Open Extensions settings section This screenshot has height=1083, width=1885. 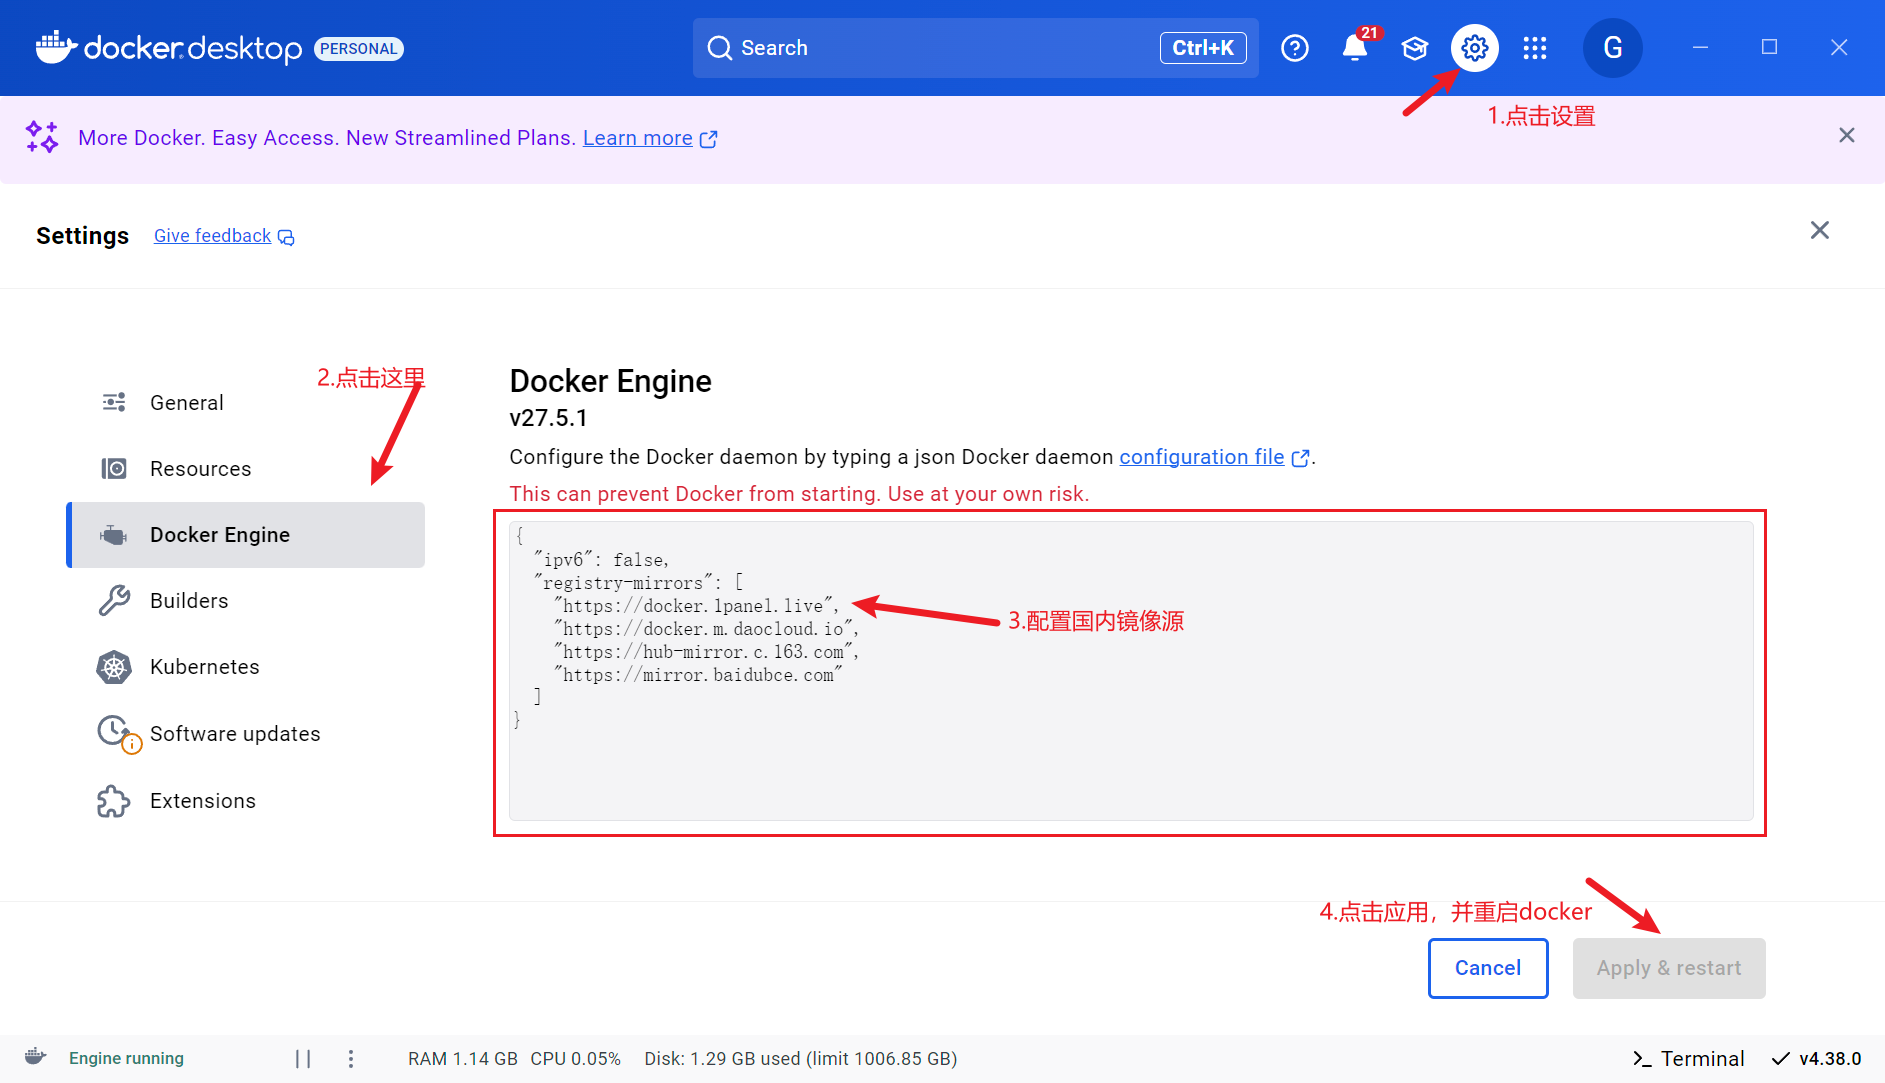click(246, 801)
